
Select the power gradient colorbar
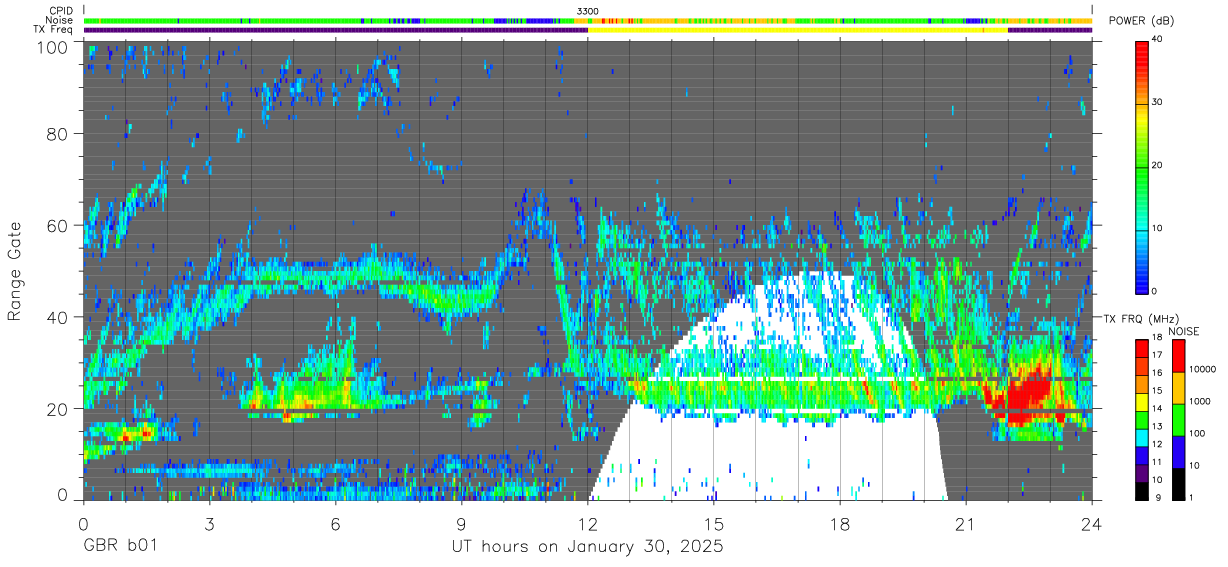coord(1141,166)
